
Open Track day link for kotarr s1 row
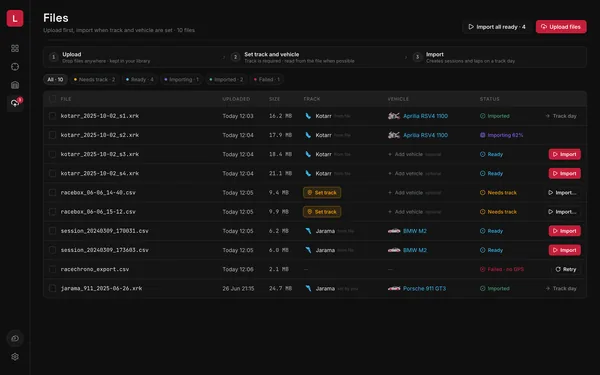561,116
